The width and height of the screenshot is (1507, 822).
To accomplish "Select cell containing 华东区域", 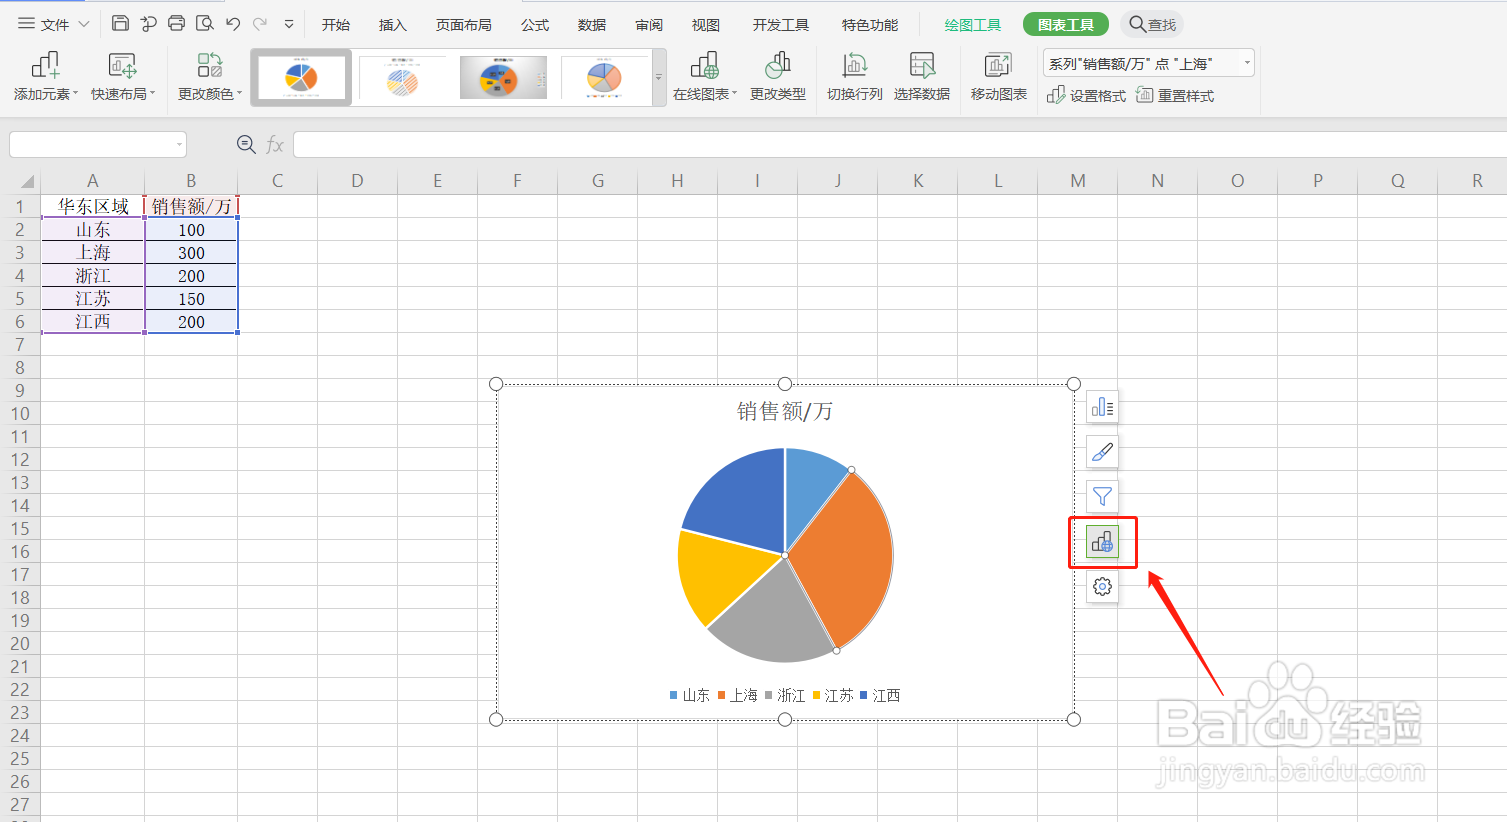I will click(93, 206).
